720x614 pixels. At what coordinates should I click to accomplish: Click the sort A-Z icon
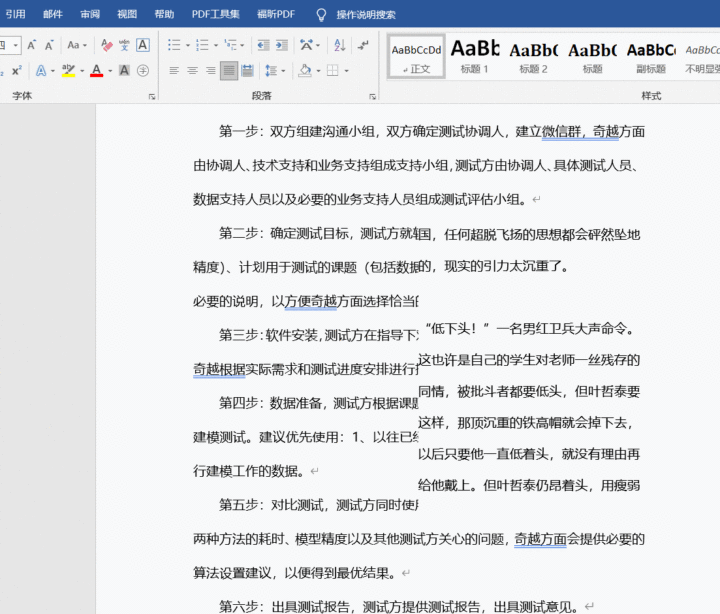pyautogui.click(x=338, y=45)
